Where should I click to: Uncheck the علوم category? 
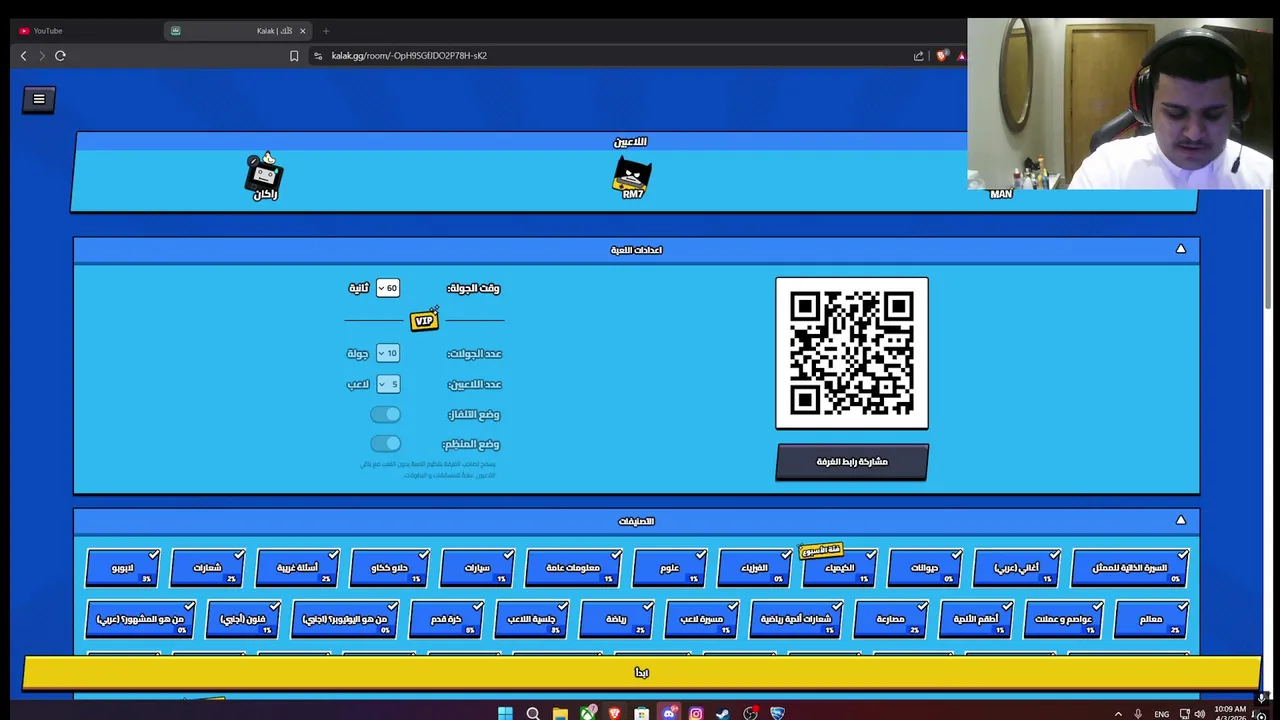coord(670,568)
